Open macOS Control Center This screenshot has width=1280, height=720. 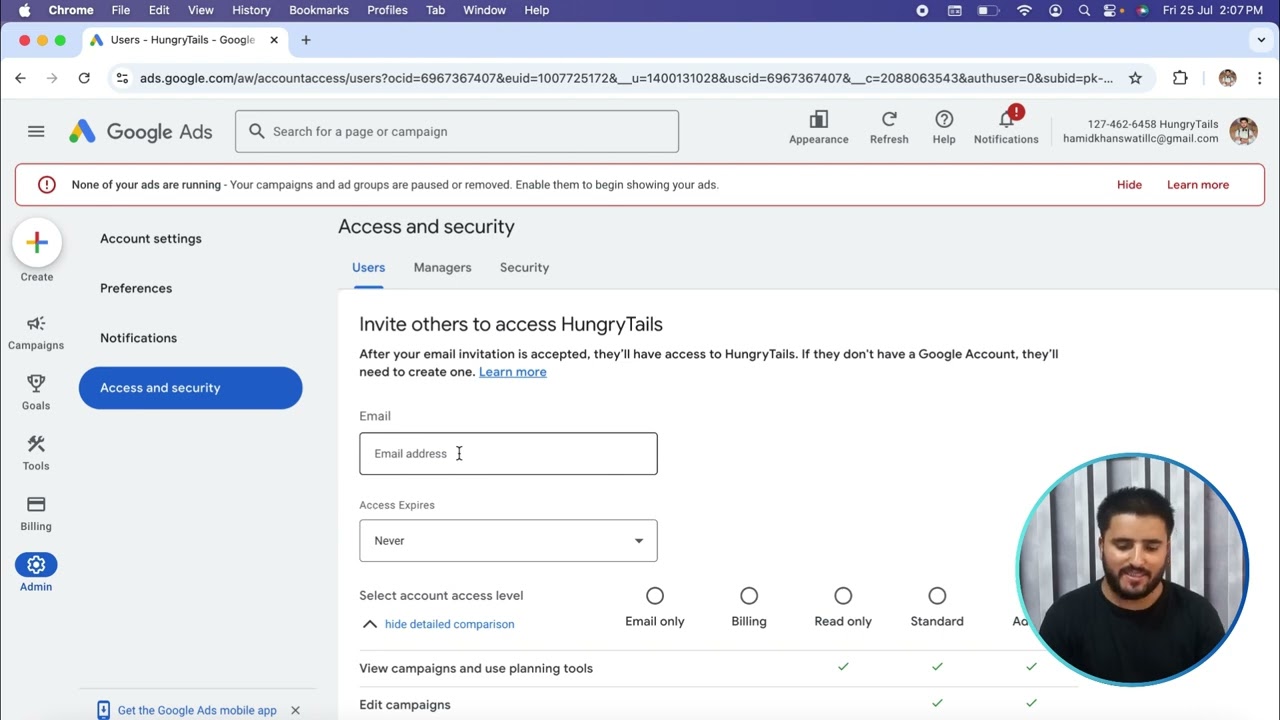(1110, 10)
